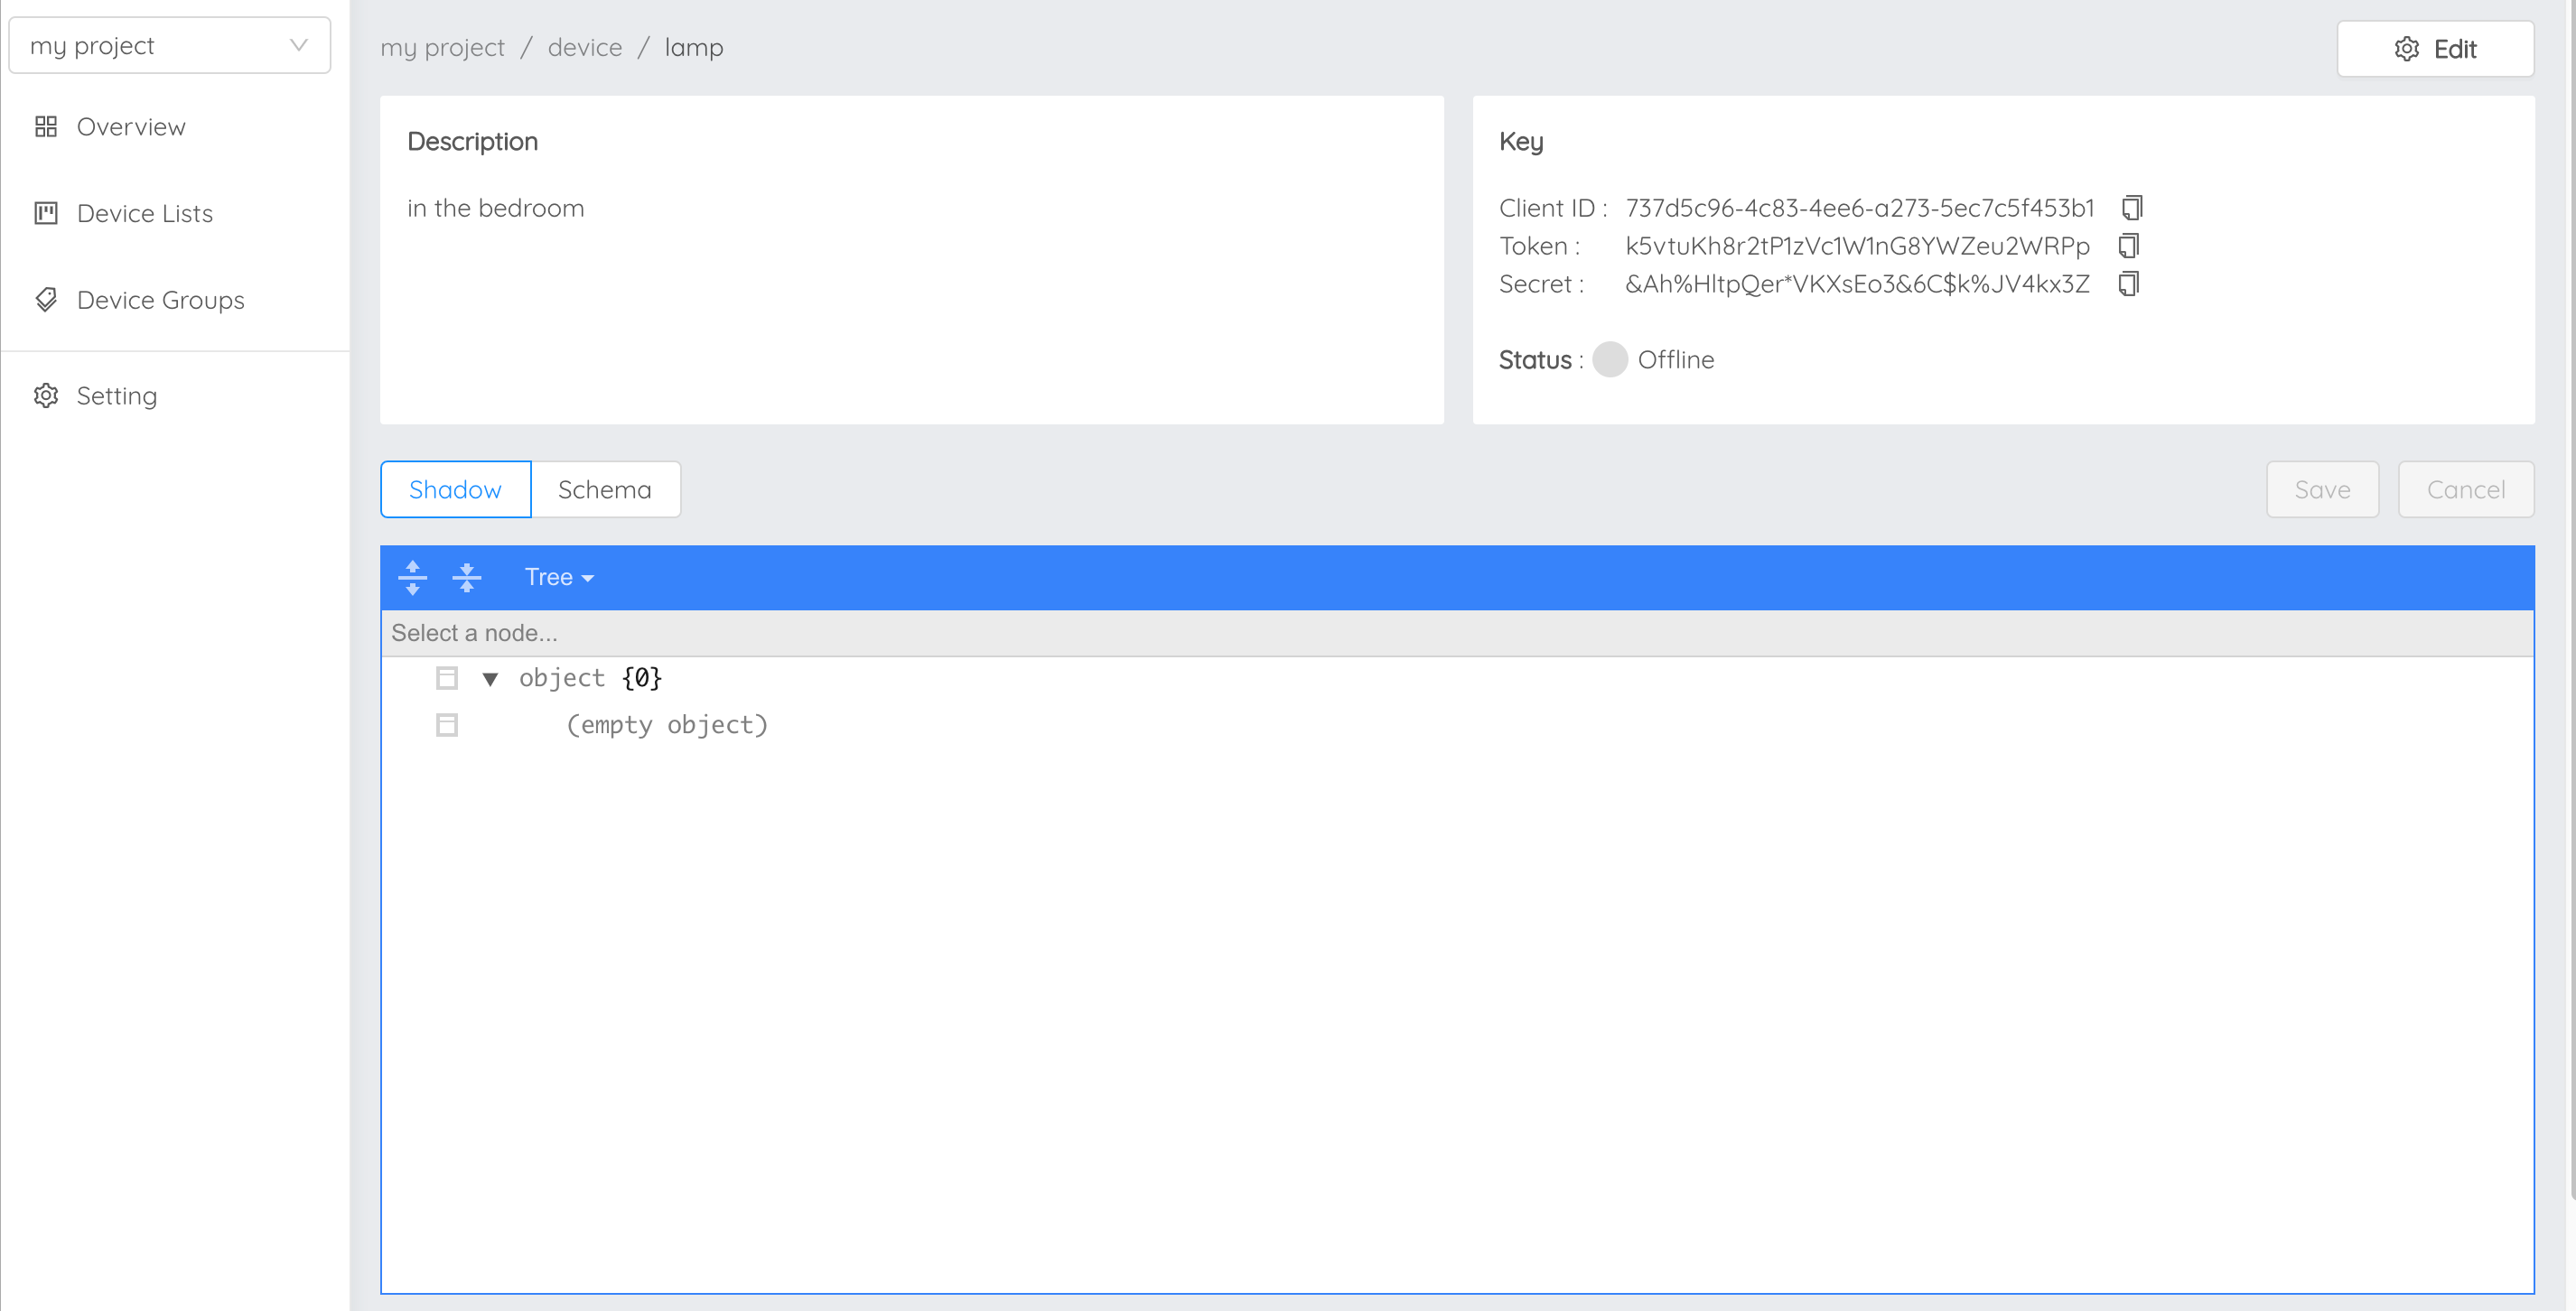The width and height of the screenshot is (2576, 1311).
Task: Go to my project breadcrumb link
Action: 443,48
